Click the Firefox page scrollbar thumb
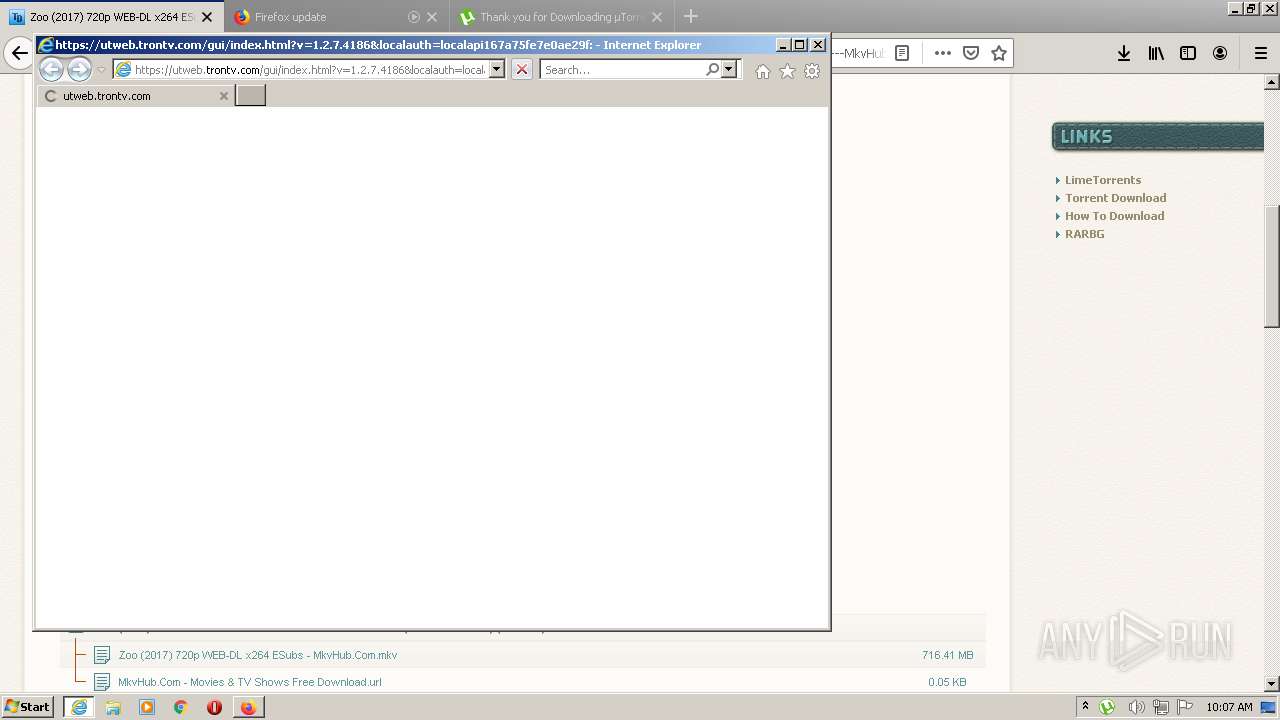Viewport: 1280px width, 720px height. (x=1272, y=265)
